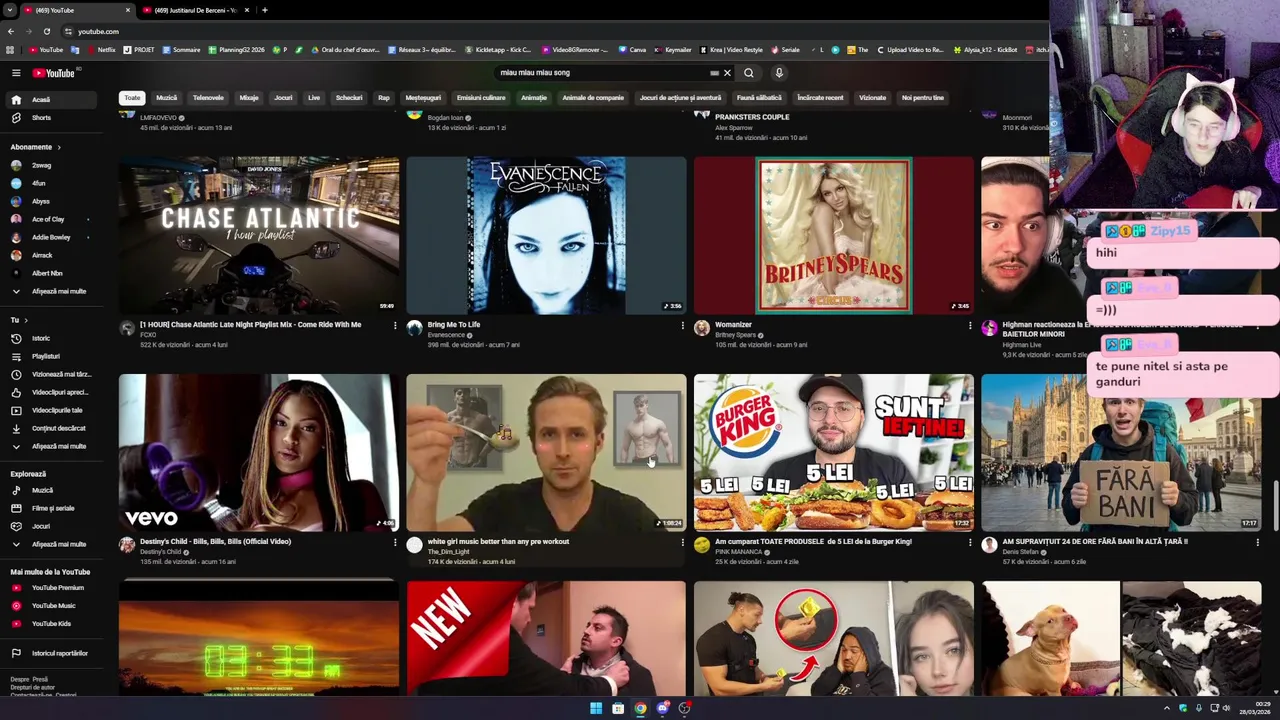Image resolution: width=1280 pixels, height=720 pixels.
Task: Click the Windows Start button in taskbar
Action: pos(596,708)
